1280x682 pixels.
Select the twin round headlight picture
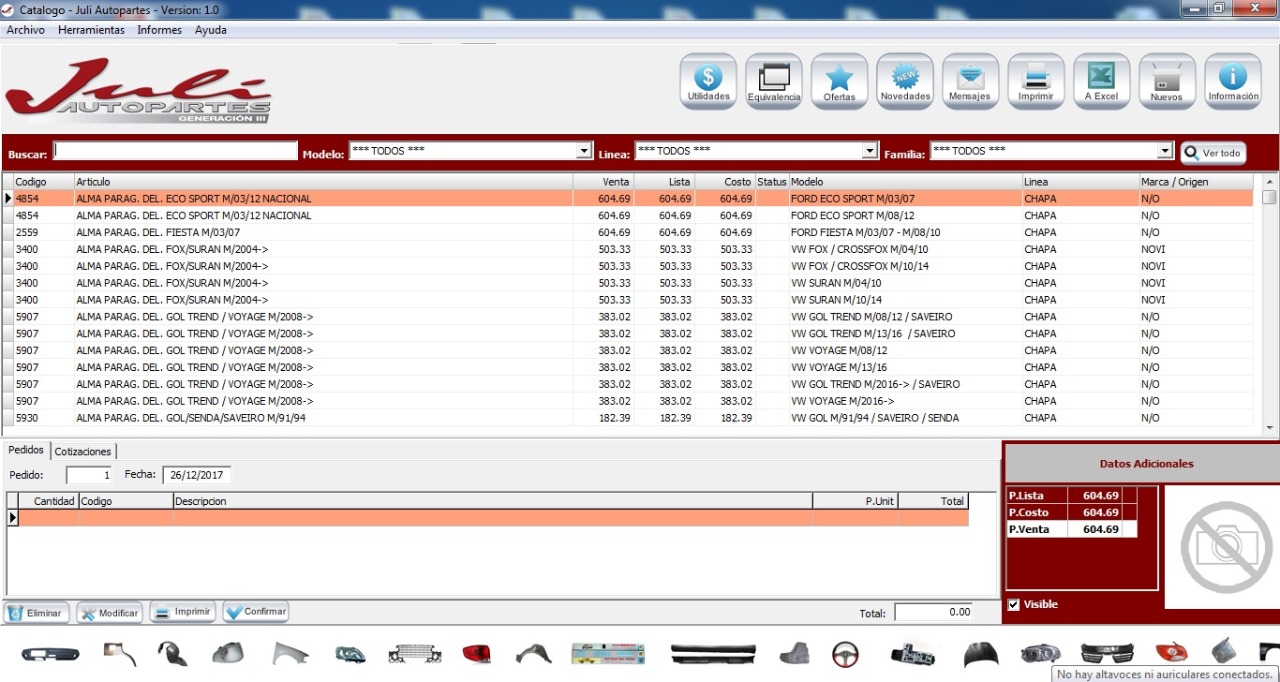1040,654
